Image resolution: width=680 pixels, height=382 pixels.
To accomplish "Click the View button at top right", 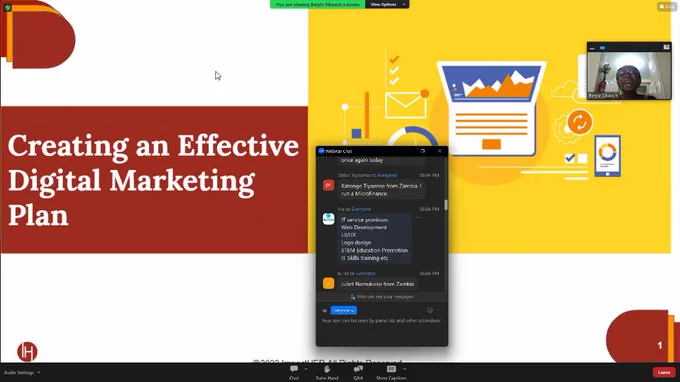I will (667, 6).
